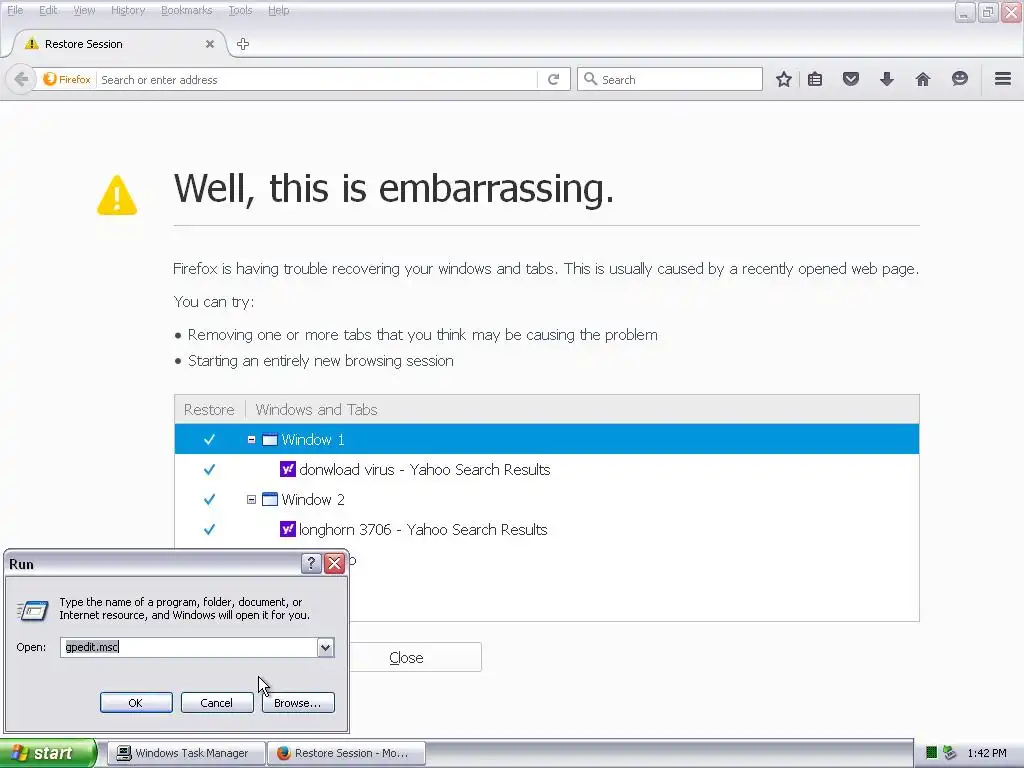Click the Window 2 folder icon

tap(270, 500)
